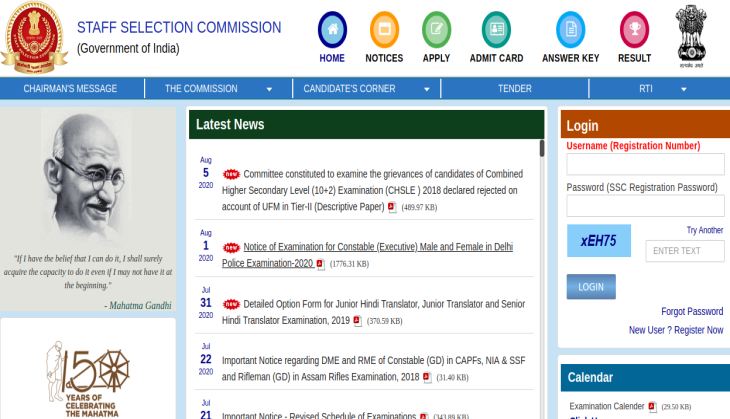Screen dimensions: 730x419
Task: Open the Tender menu item
Action: click(x=514, y=88)
